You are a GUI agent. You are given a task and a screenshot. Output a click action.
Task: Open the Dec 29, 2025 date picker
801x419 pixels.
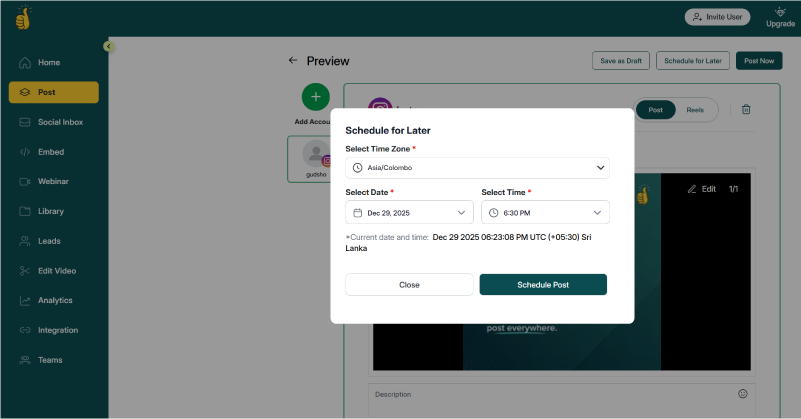409,213
